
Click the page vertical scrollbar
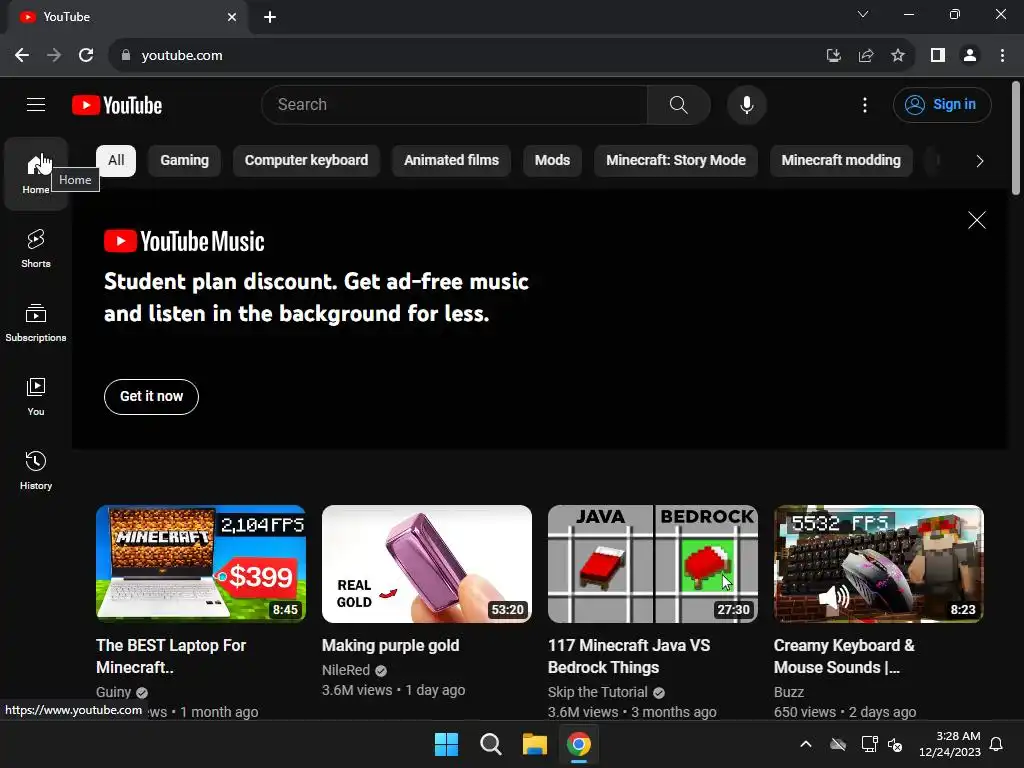coord(1016,138)
